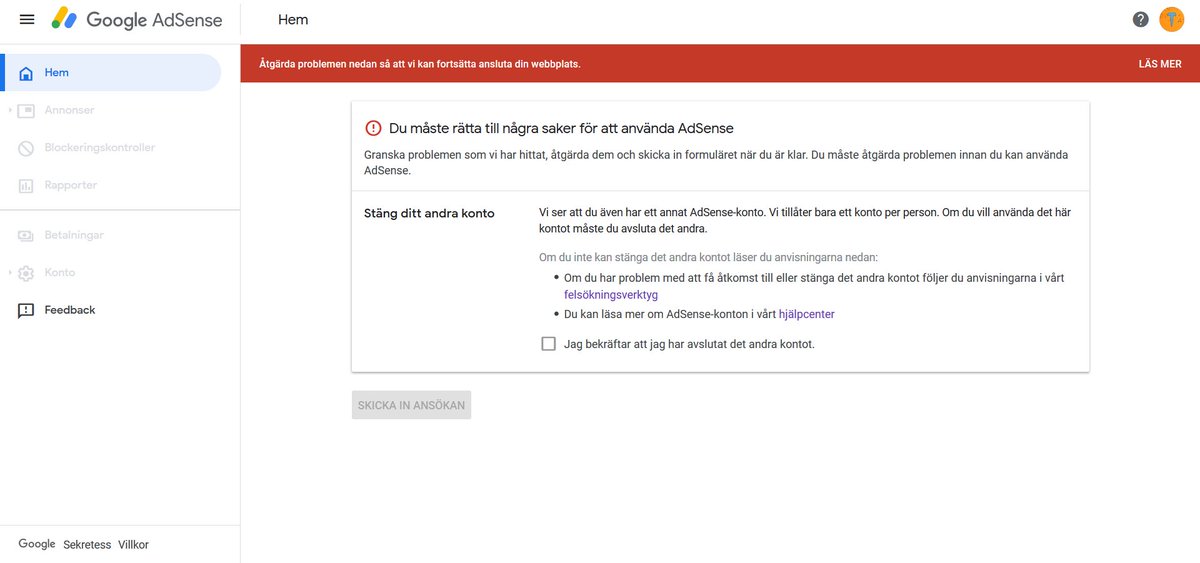Open the account profile avatar

coord(1172,20)
